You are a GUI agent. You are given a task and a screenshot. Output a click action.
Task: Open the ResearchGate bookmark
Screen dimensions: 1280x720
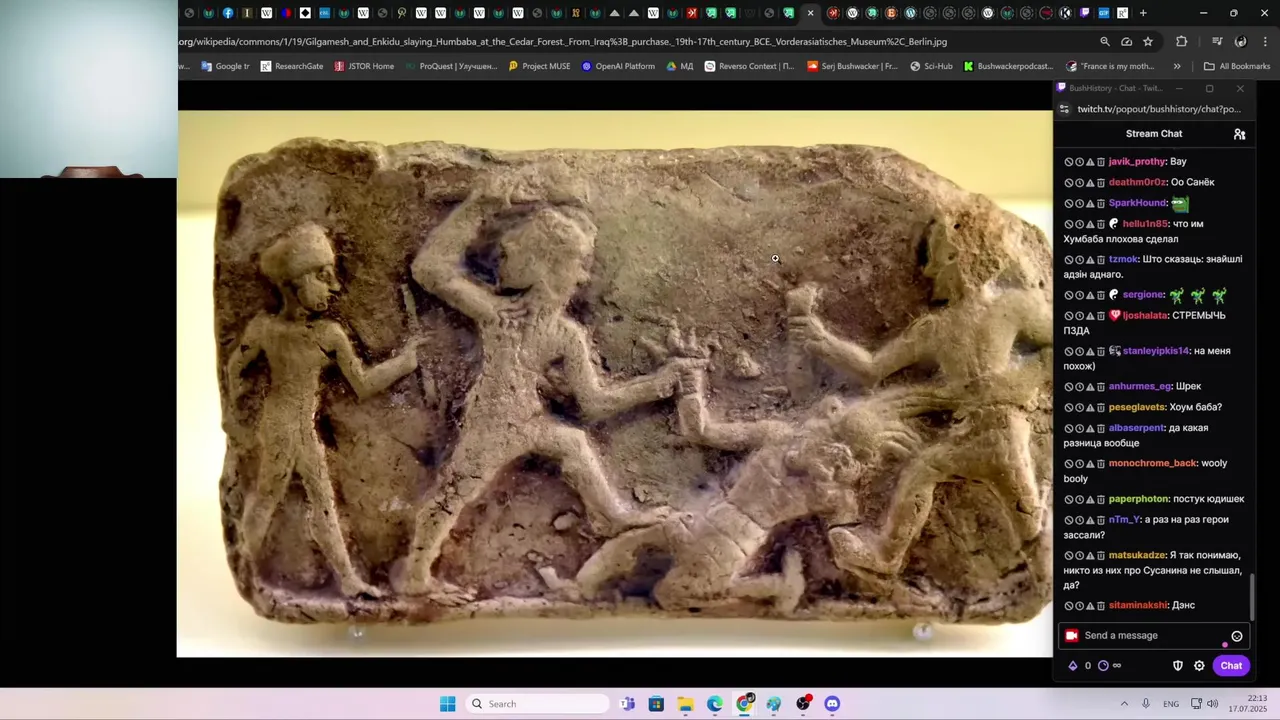coord(292,67)
